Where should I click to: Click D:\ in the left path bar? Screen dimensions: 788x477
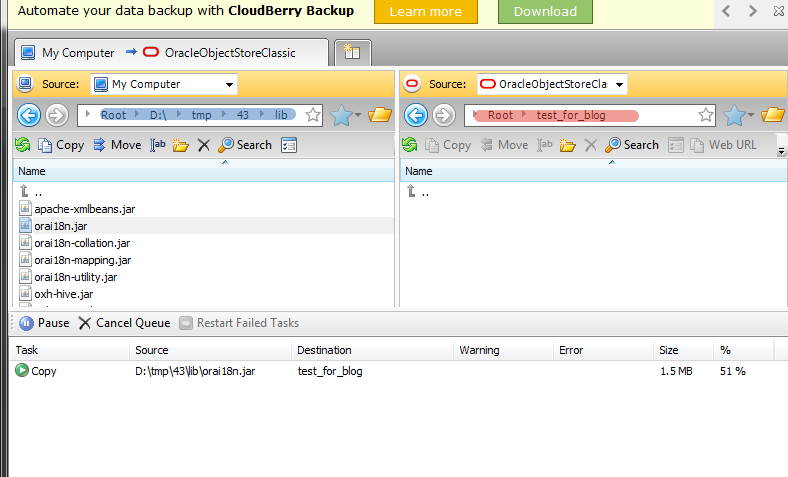(158, 115)
